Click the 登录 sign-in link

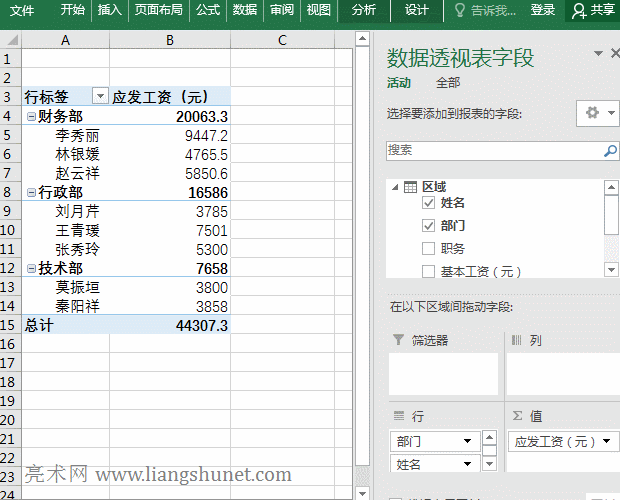542,9
